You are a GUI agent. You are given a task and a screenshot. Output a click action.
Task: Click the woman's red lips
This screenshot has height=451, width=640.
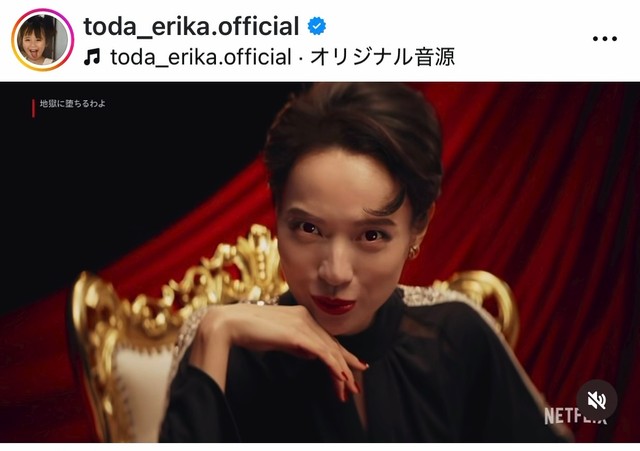pos(333,304)
